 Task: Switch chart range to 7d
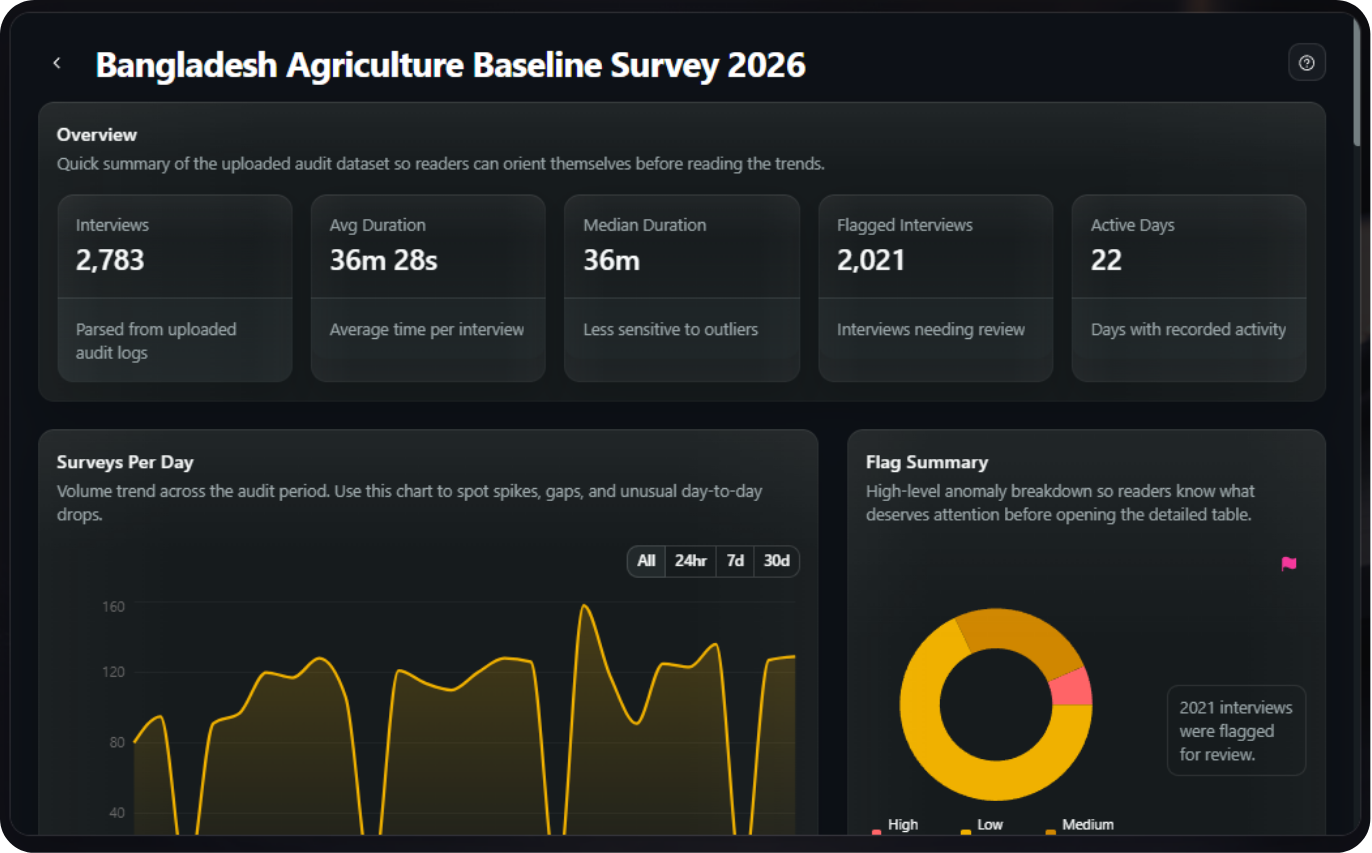[x=735, y=561]
